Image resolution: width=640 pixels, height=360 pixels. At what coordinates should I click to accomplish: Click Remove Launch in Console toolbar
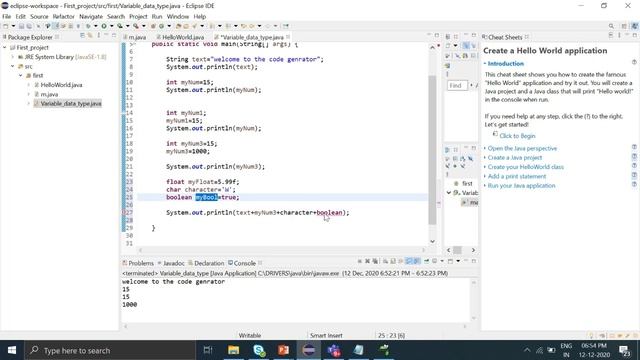[x=367, y=261]
